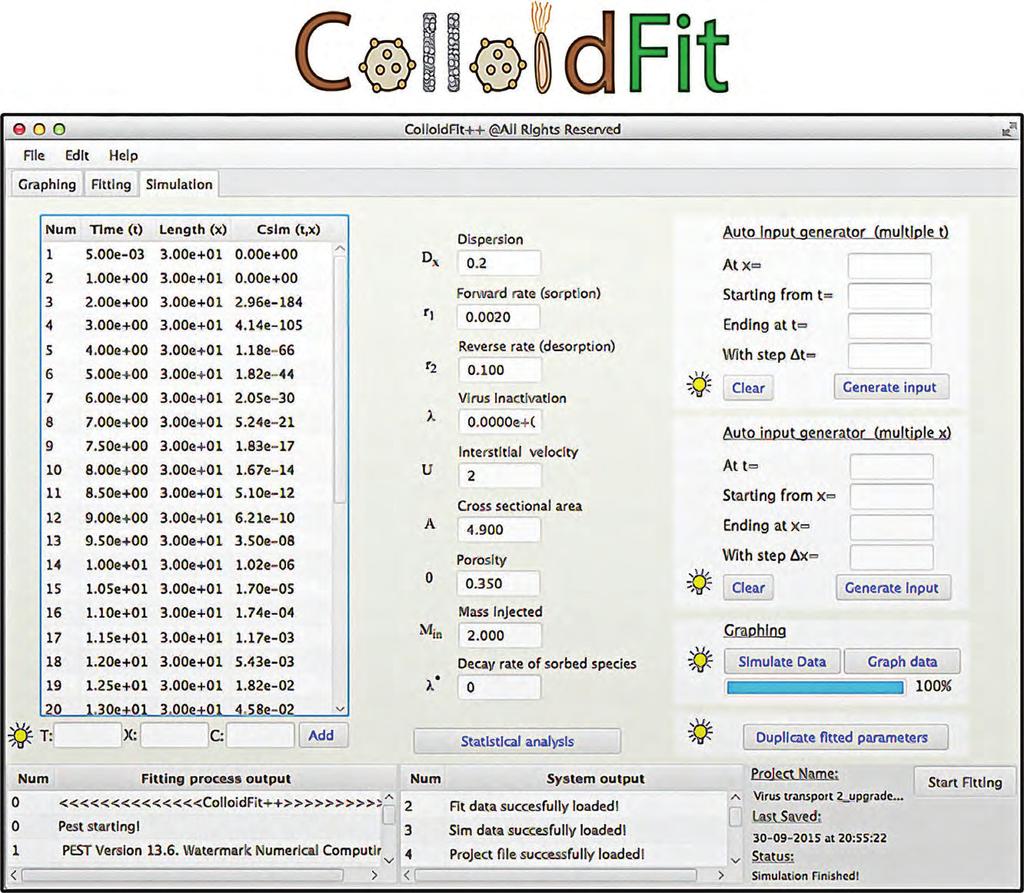Click the Start Fitting button

coord(965,783)
